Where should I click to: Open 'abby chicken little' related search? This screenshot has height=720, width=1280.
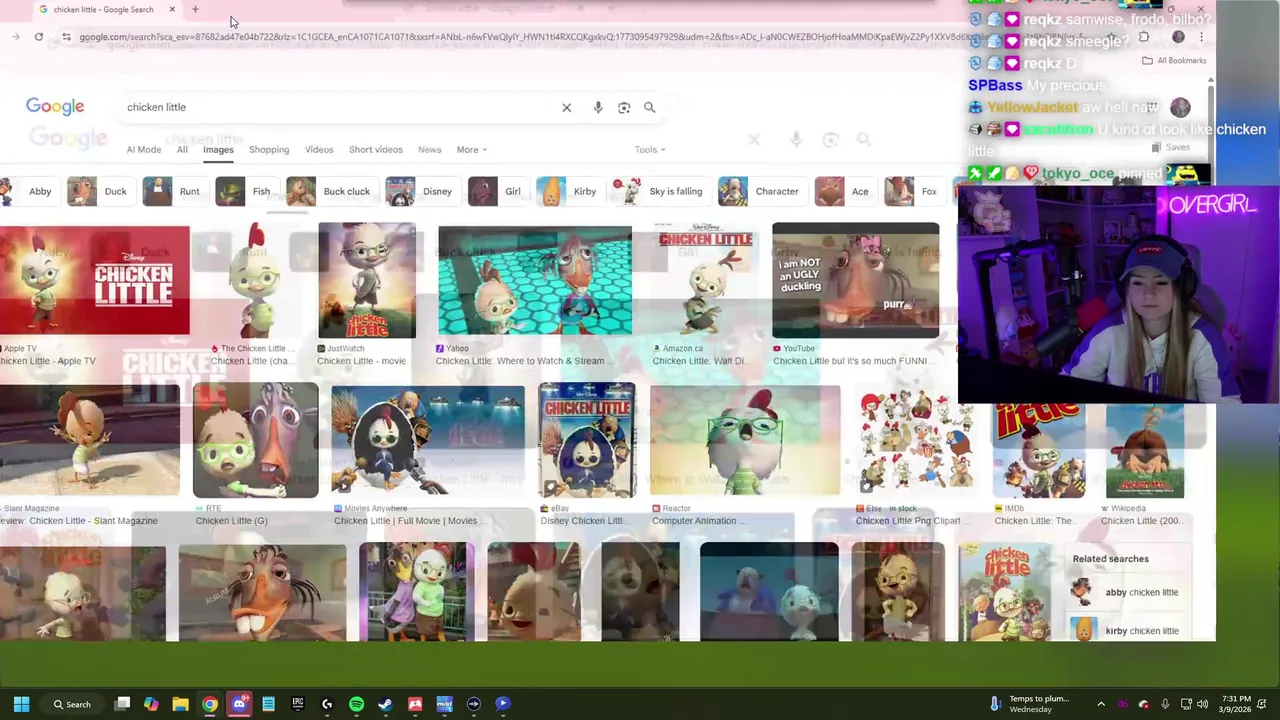tap(1130, 592)
